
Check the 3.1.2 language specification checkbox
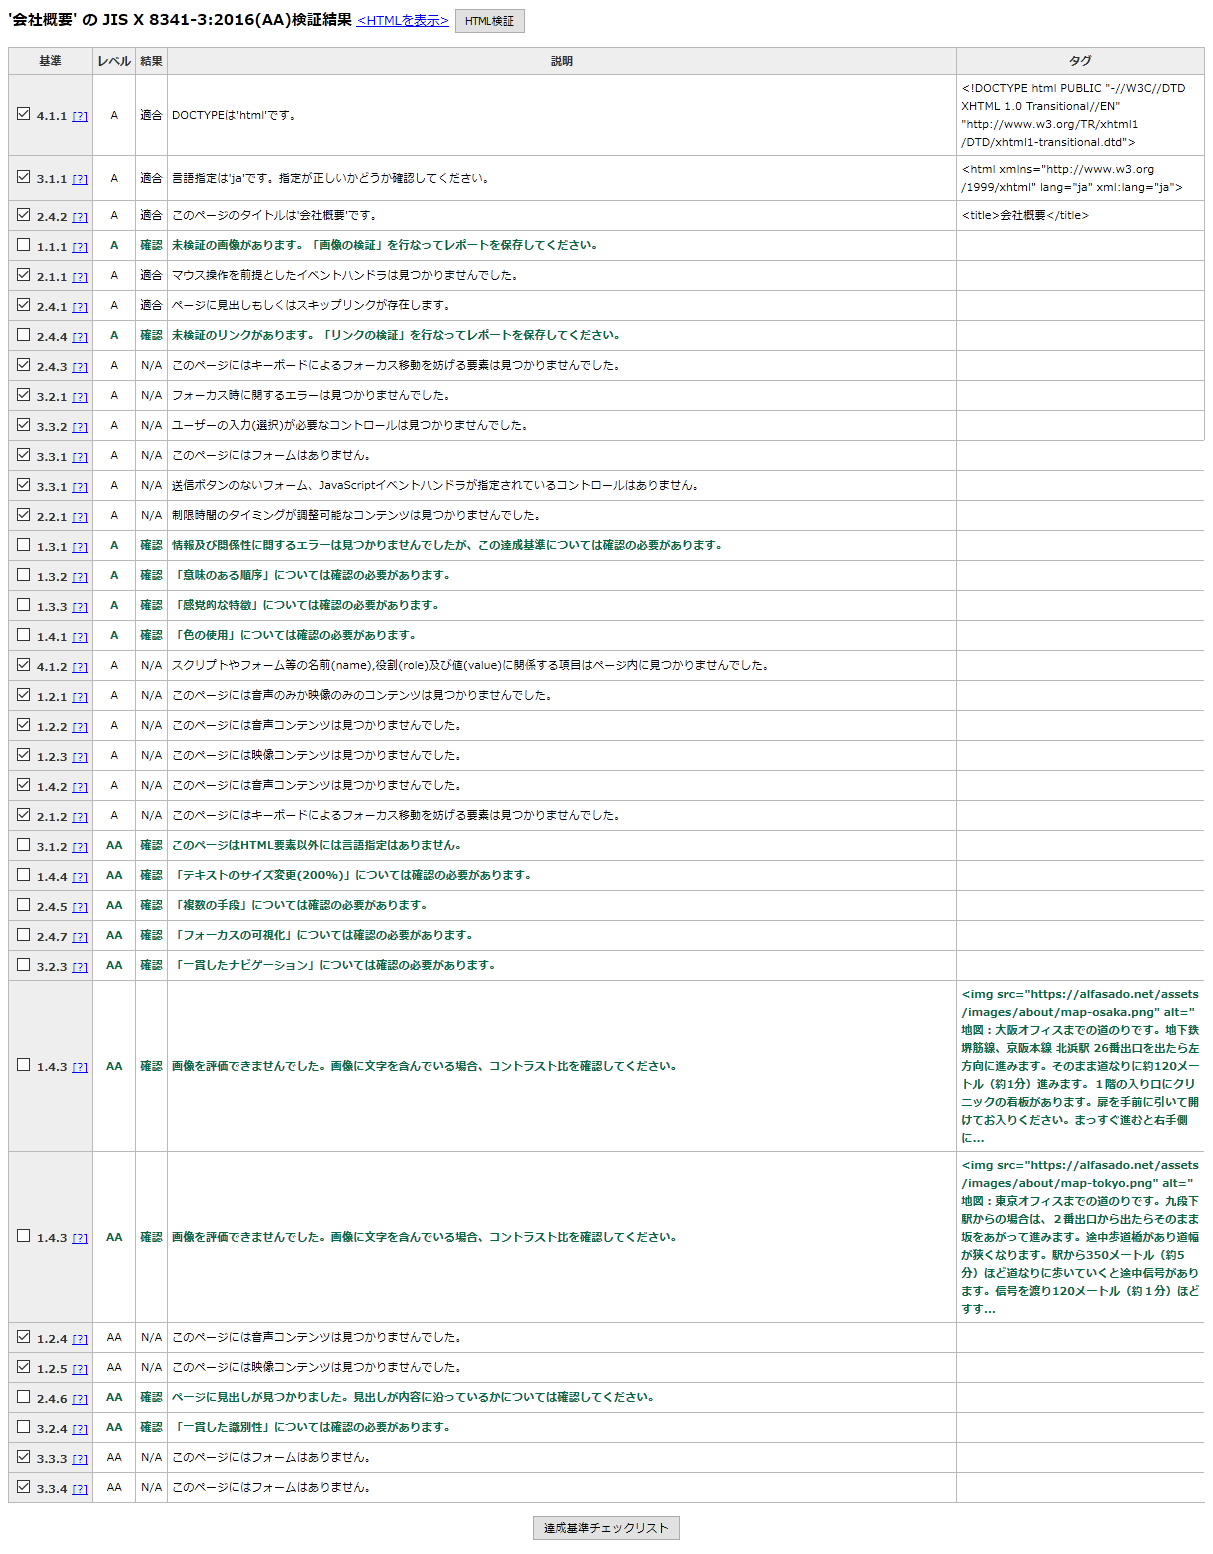pyautogui.click(x=22, y=846)
